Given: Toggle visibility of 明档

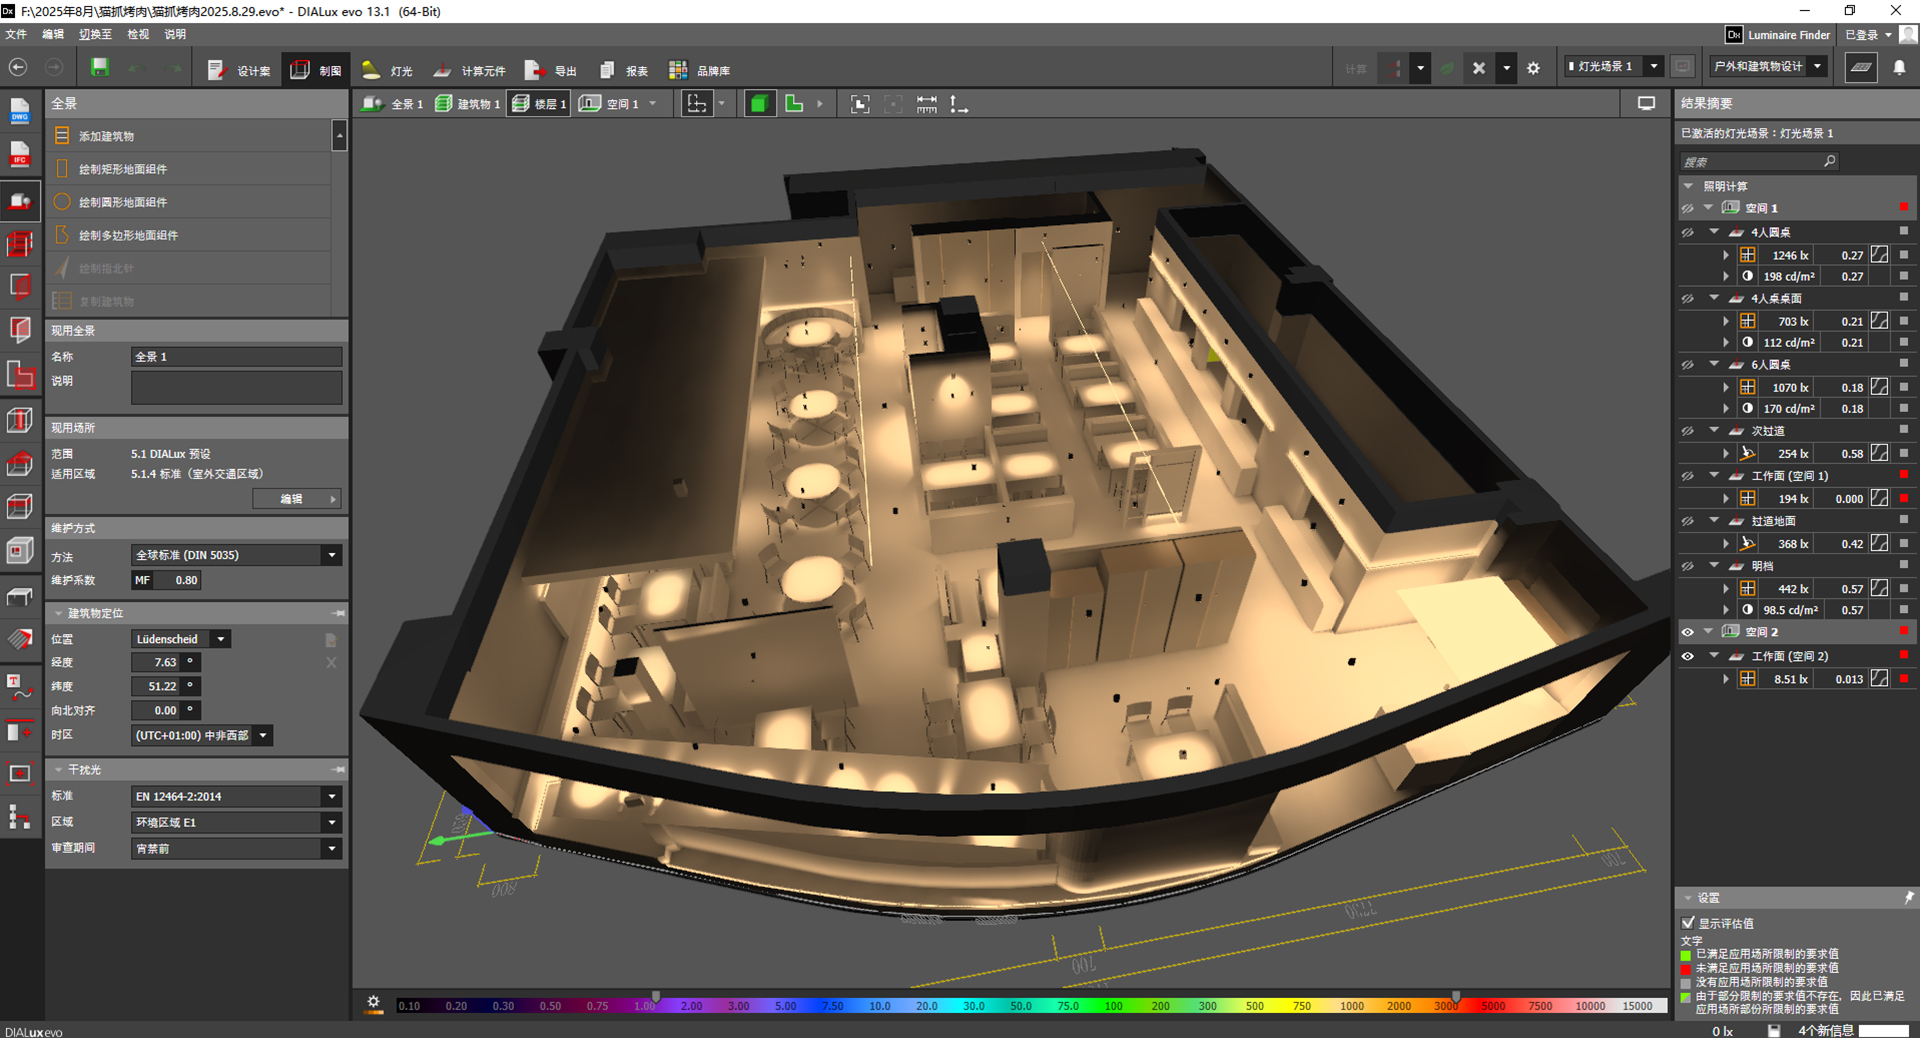Looking at the screenshot, I should click(x=1688, y=566).
